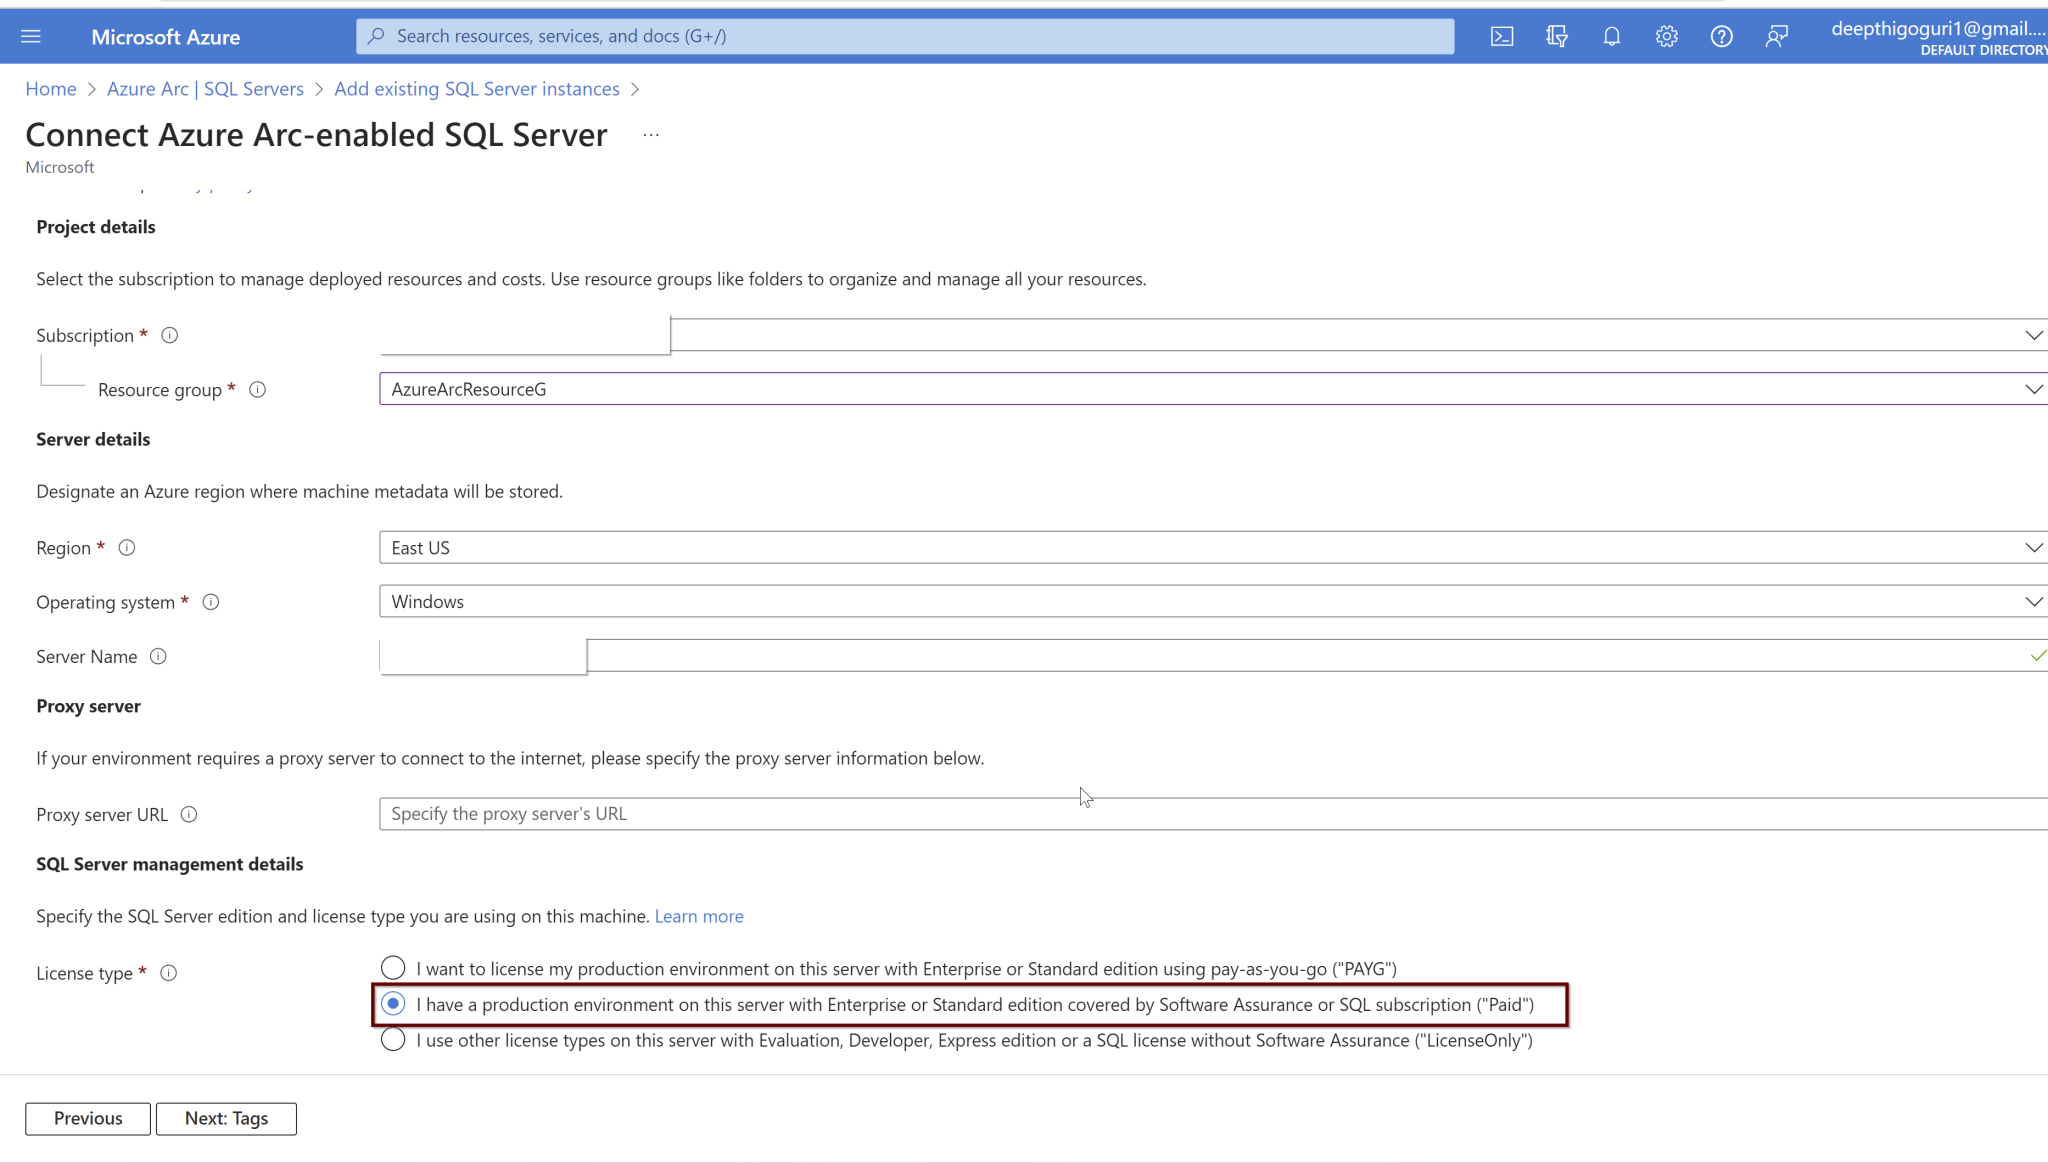Open portal settings gear
This screenshot has width=2048, height=1163.
[x=1666, y=37]
